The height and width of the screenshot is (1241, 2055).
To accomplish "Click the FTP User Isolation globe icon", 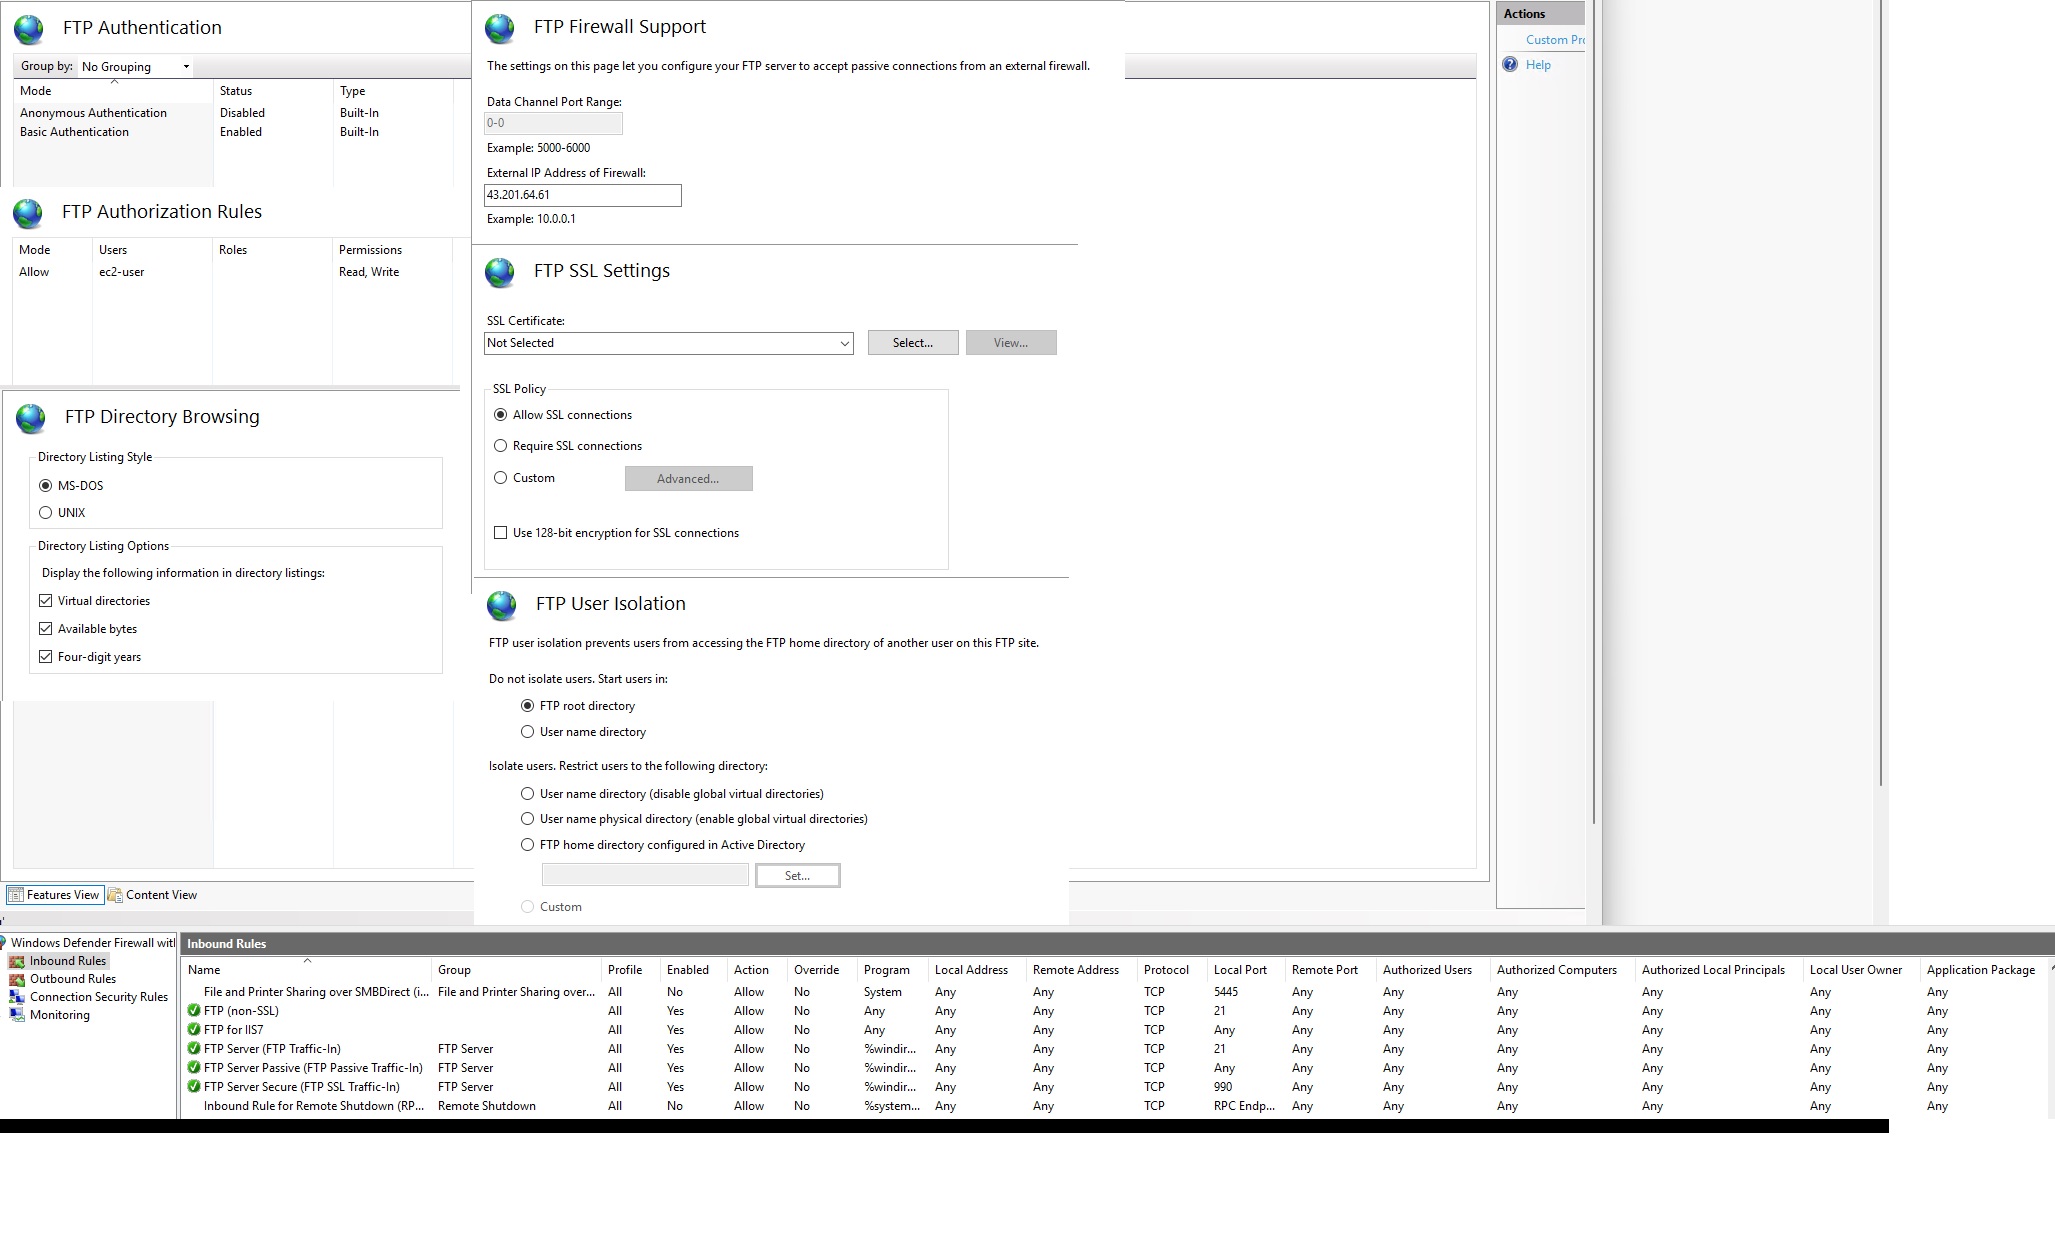I will pos(502,605).
